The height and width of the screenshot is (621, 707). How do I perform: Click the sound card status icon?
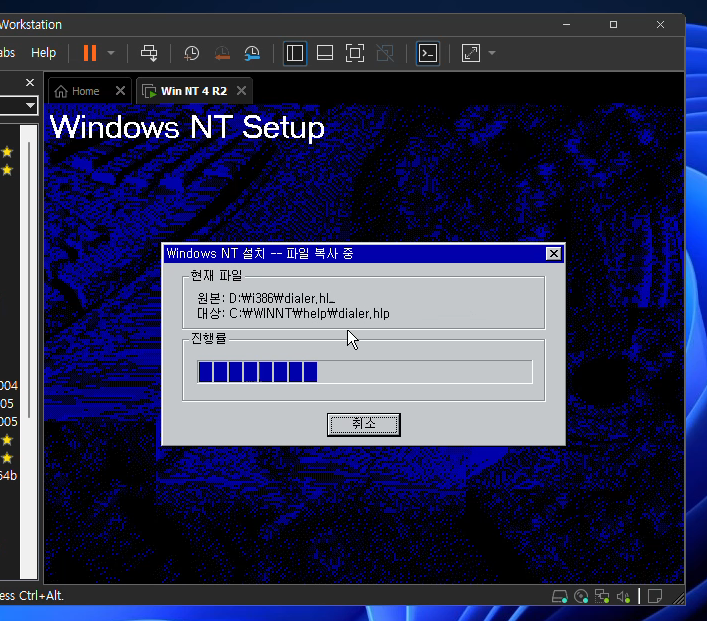623,596
